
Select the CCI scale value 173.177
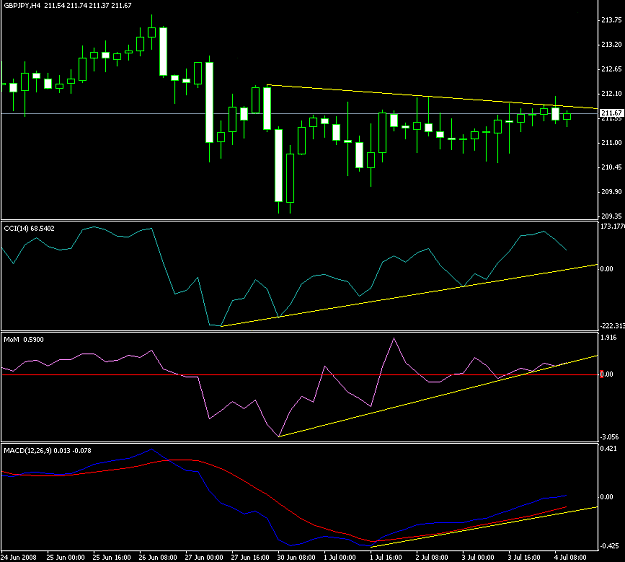(x=612, y=227)
